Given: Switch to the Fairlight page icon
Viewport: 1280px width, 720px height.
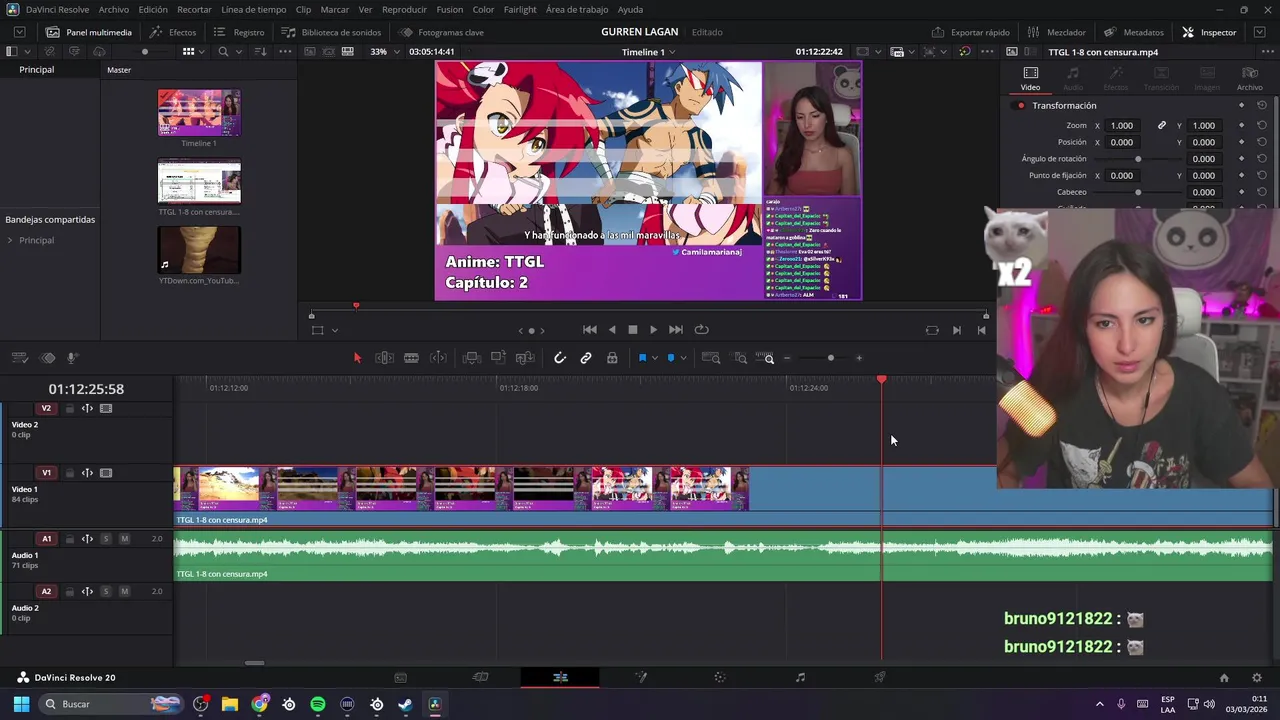Looking at the screenshot, I should coord(800,677).
